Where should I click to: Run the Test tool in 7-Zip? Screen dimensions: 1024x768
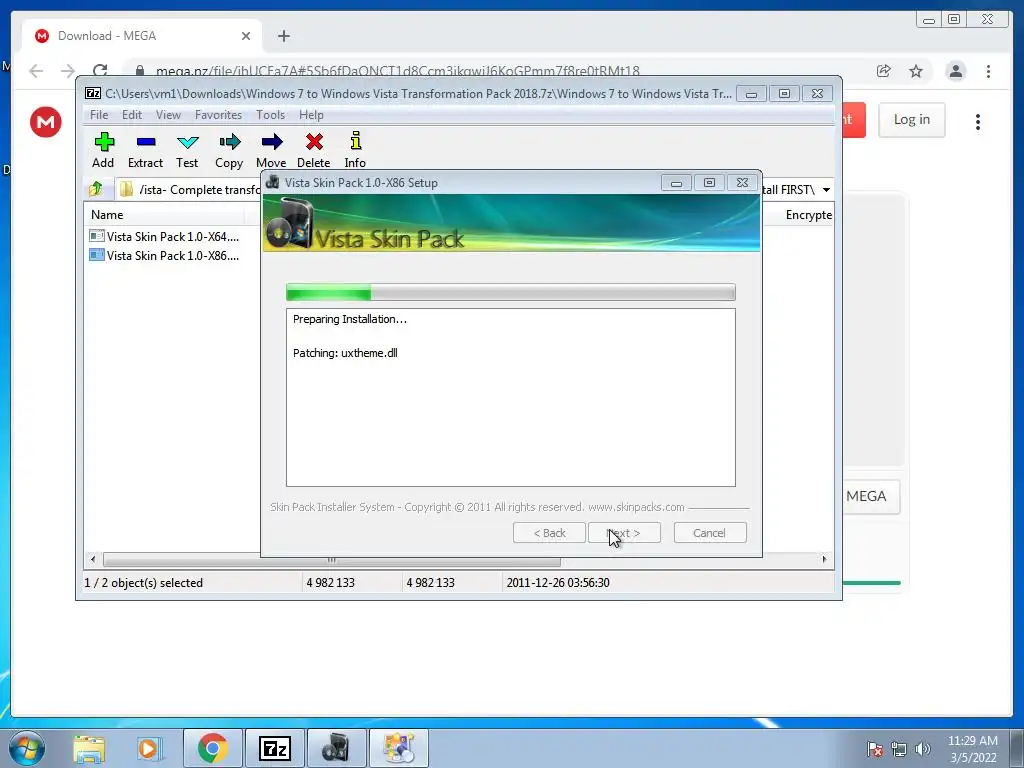tap(187, 150)
